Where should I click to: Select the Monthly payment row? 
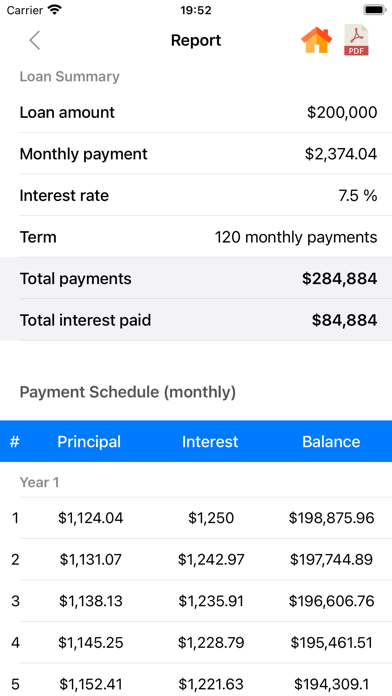click(x=196, y=154)
